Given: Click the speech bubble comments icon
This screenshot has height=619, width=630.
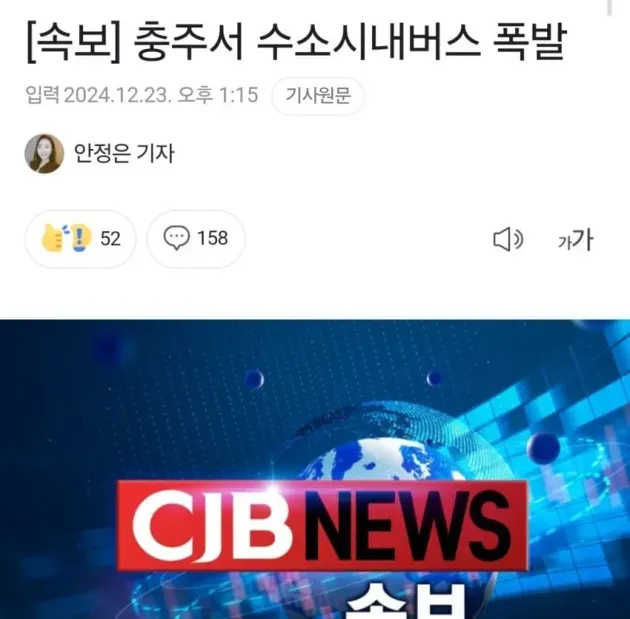Looking at the screenshot, I should pos(176,238).
